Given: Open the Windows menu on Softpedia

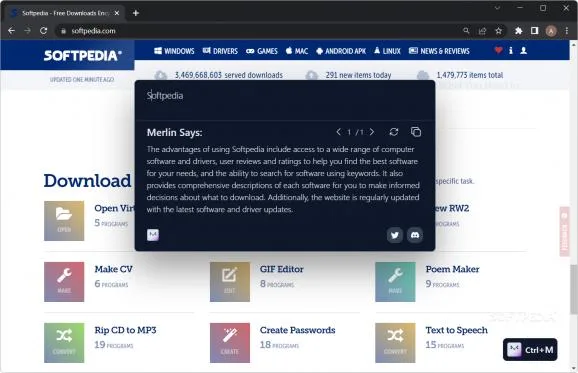Looking at the screenshot, I should pyautogui.click(x=174, y=51).
